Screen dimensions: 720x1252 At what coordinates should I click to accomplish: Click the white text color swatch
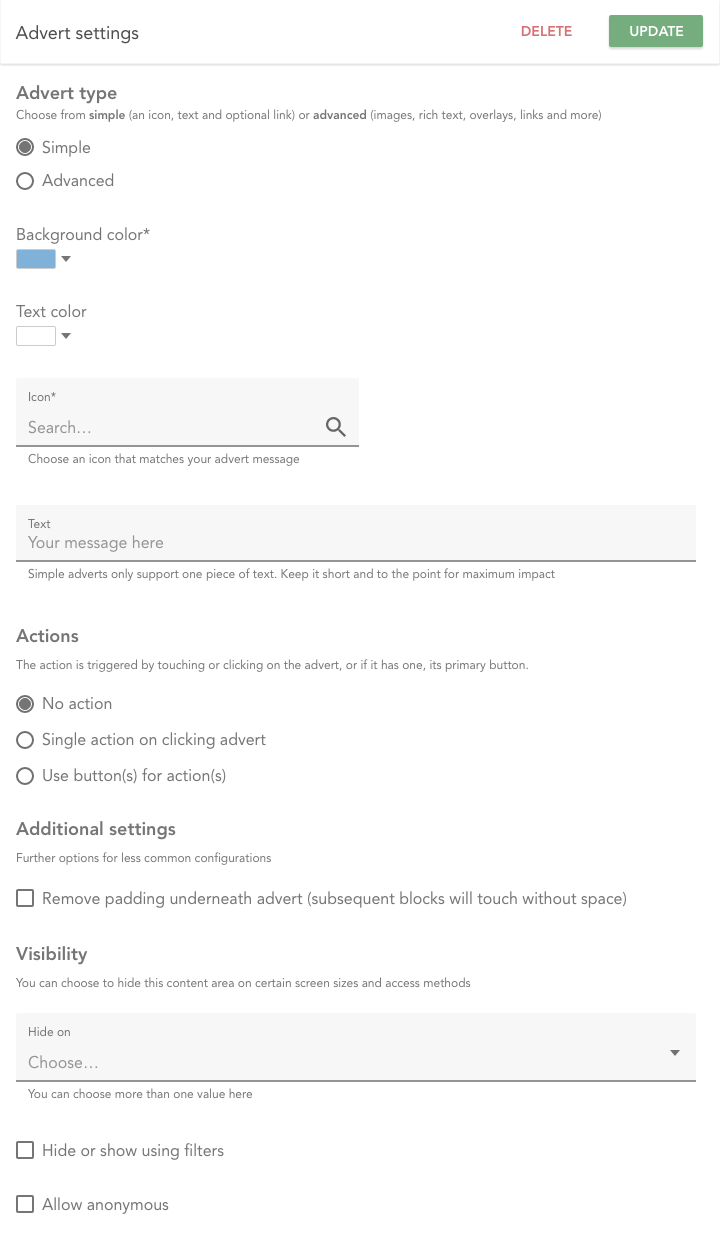(36, 336)
